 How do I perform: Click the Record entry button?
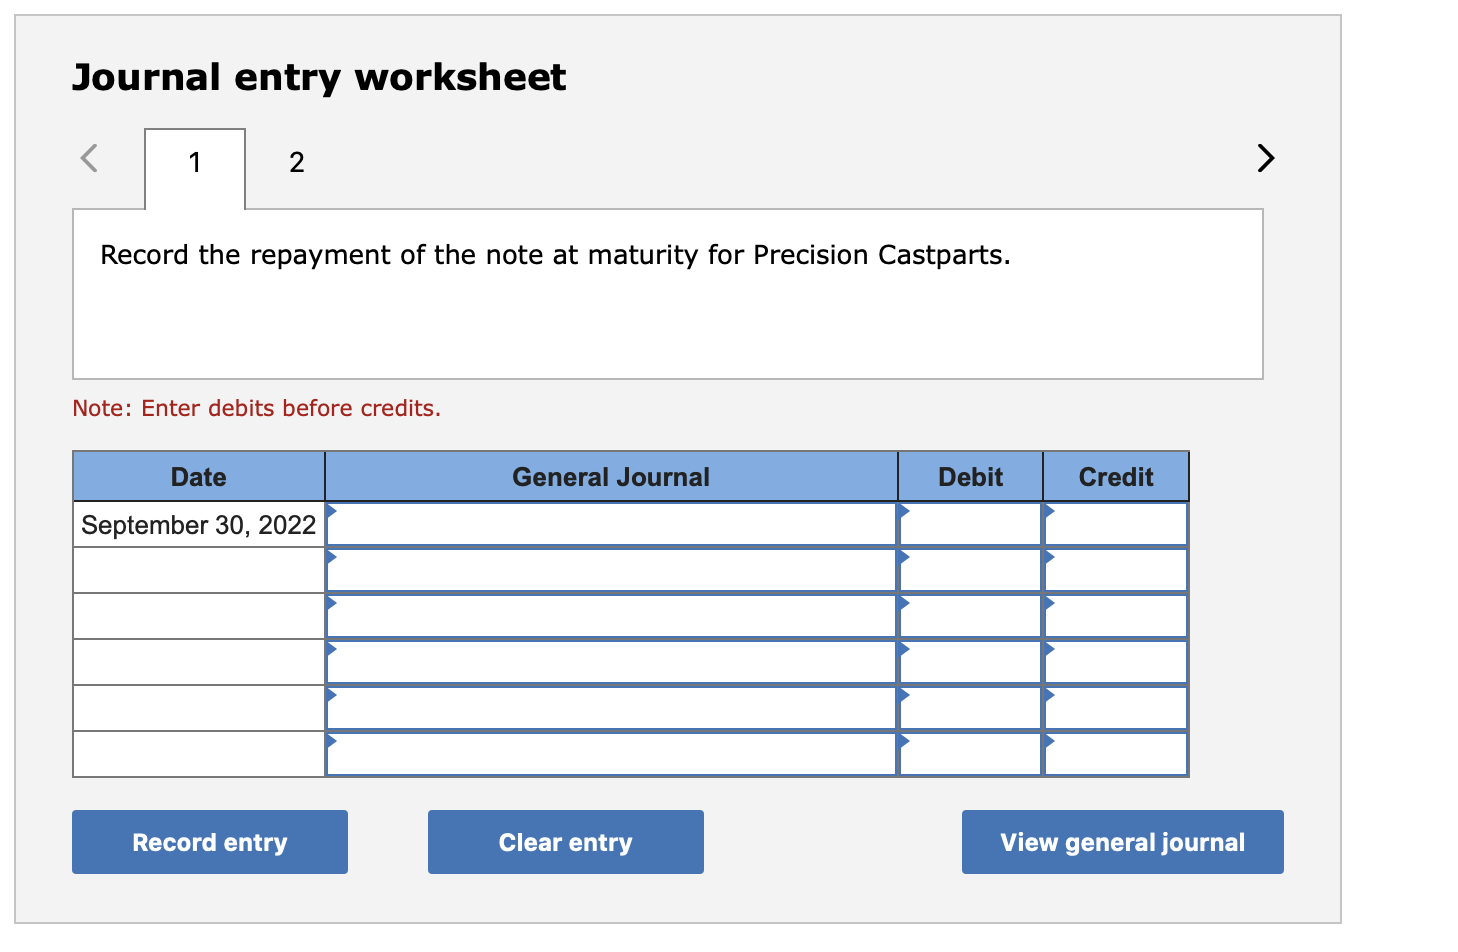209,841
